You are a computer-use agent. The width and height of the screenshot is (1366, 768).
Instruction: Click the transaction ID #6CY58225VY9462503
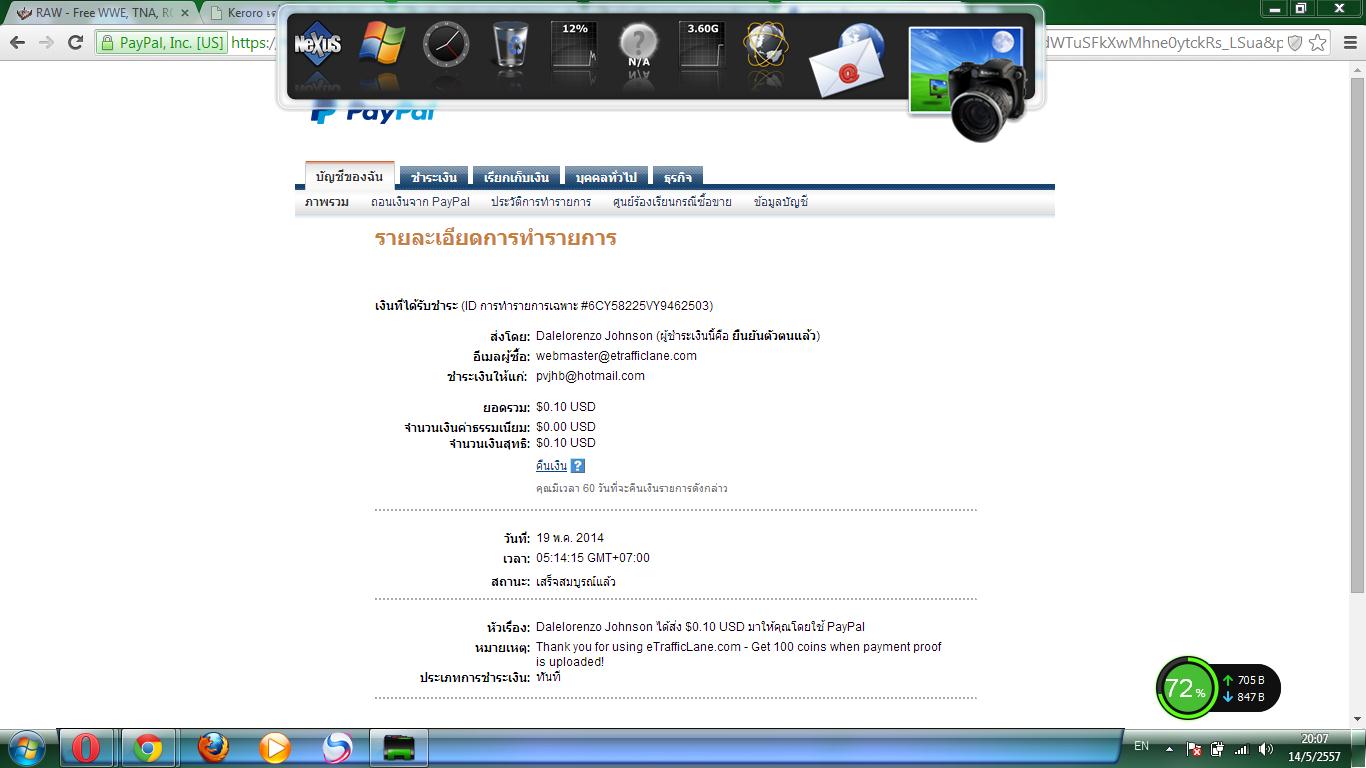point(645,306)
